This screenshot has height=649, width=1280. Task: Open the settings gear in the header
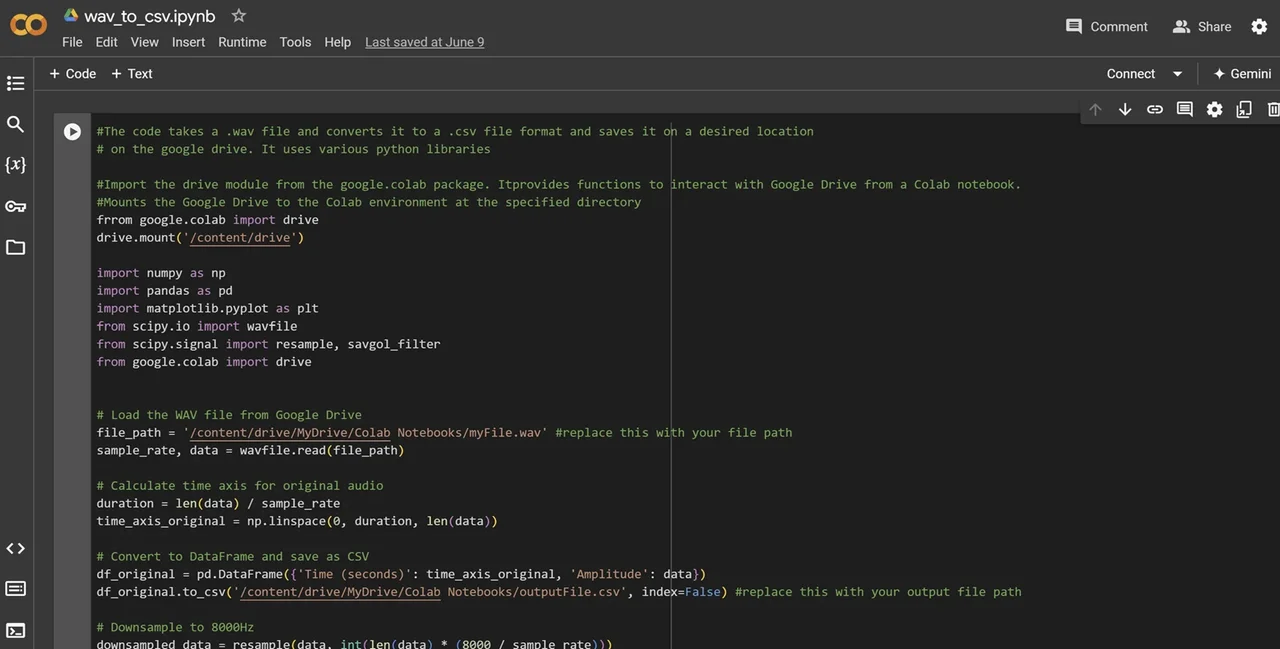[1259, 27]
